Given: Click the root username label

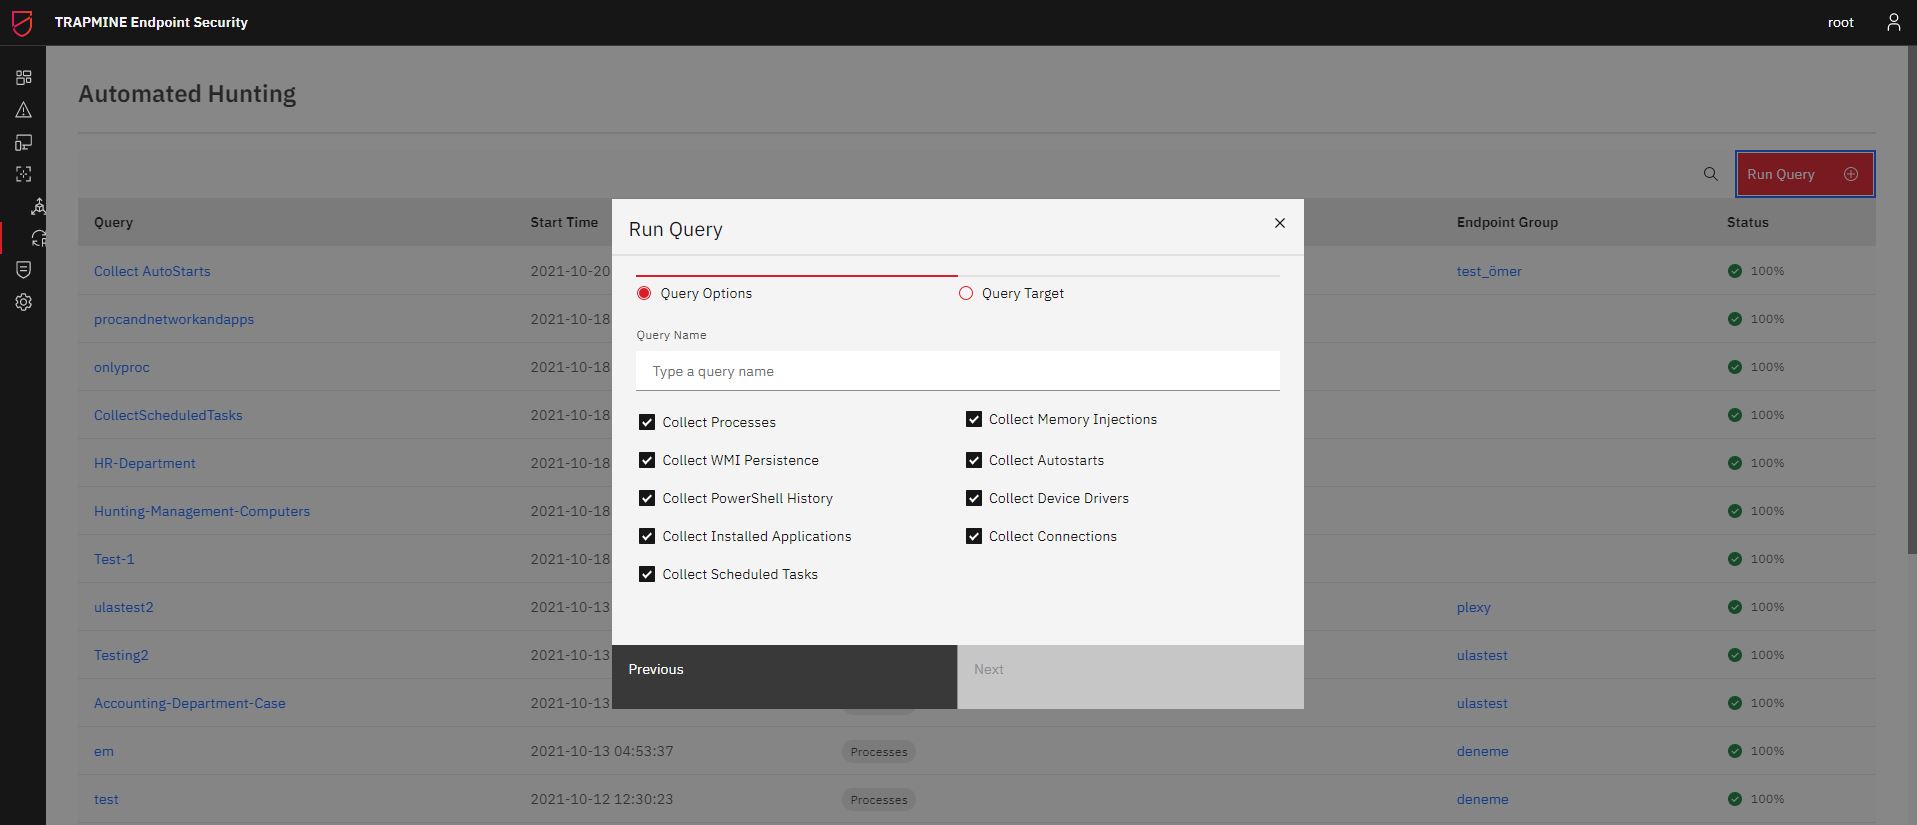Looking at the screenshot, I should point(1840,22).
